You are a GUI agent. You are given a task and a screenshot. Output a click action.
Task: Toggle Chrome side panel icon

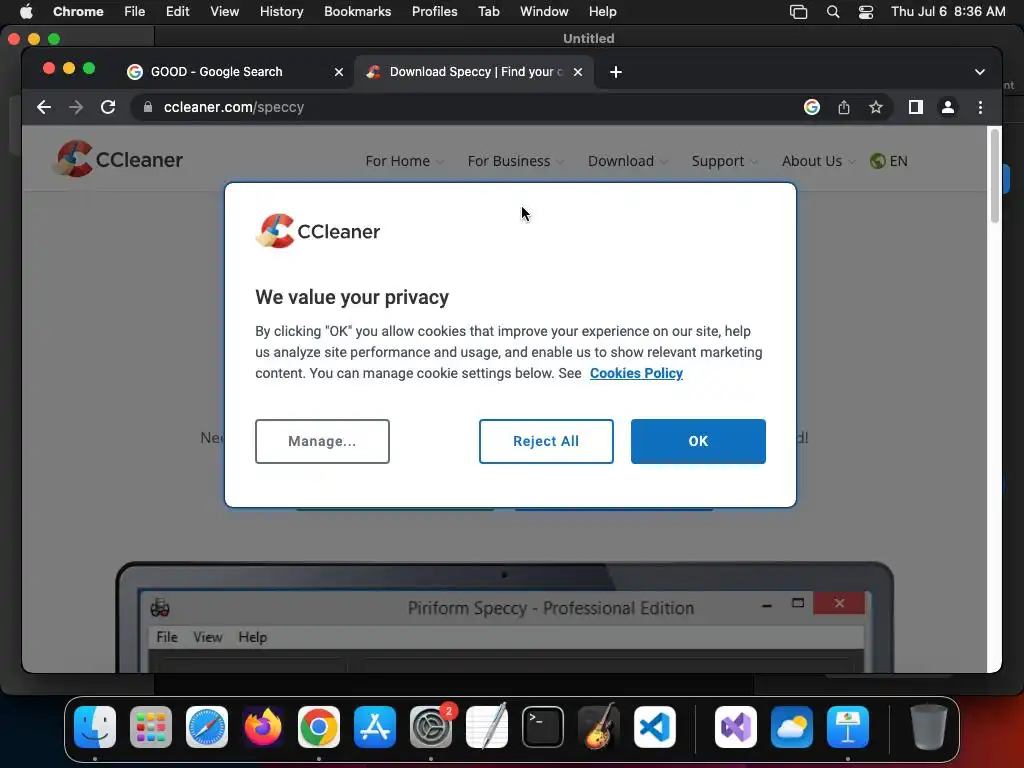(916, 107)
